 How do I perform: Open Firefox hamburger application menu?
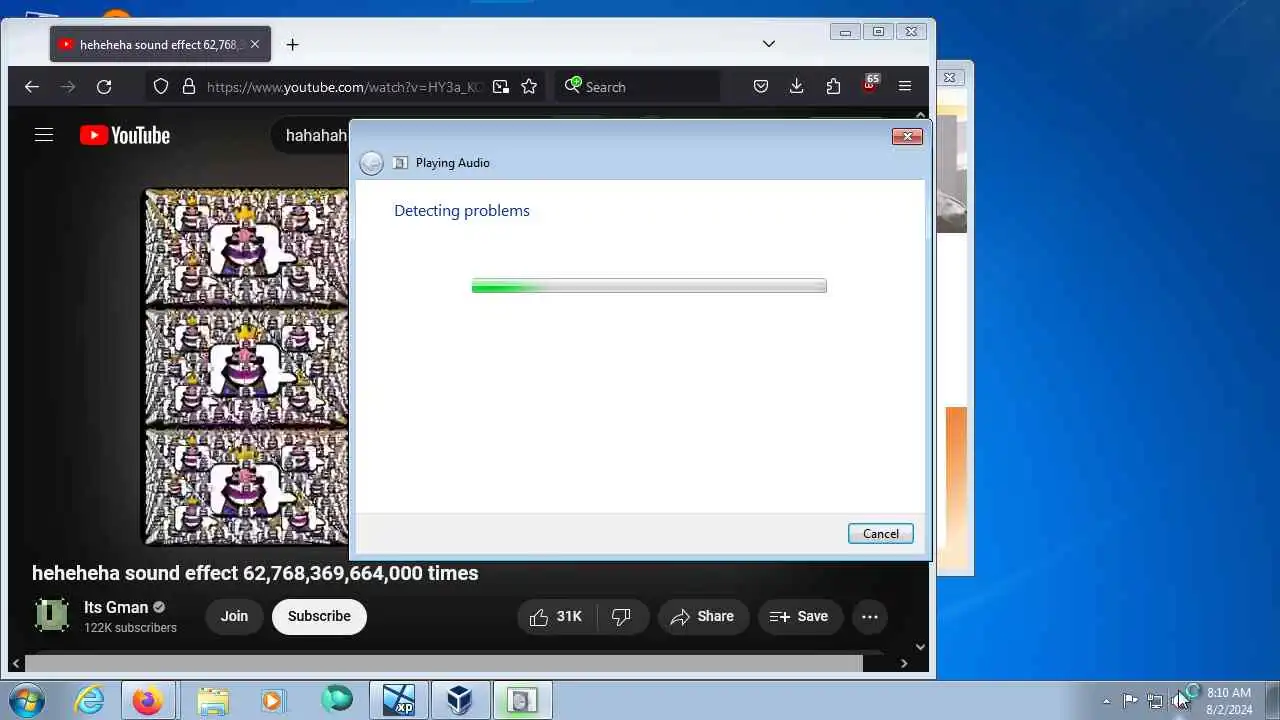coord(905,87)
